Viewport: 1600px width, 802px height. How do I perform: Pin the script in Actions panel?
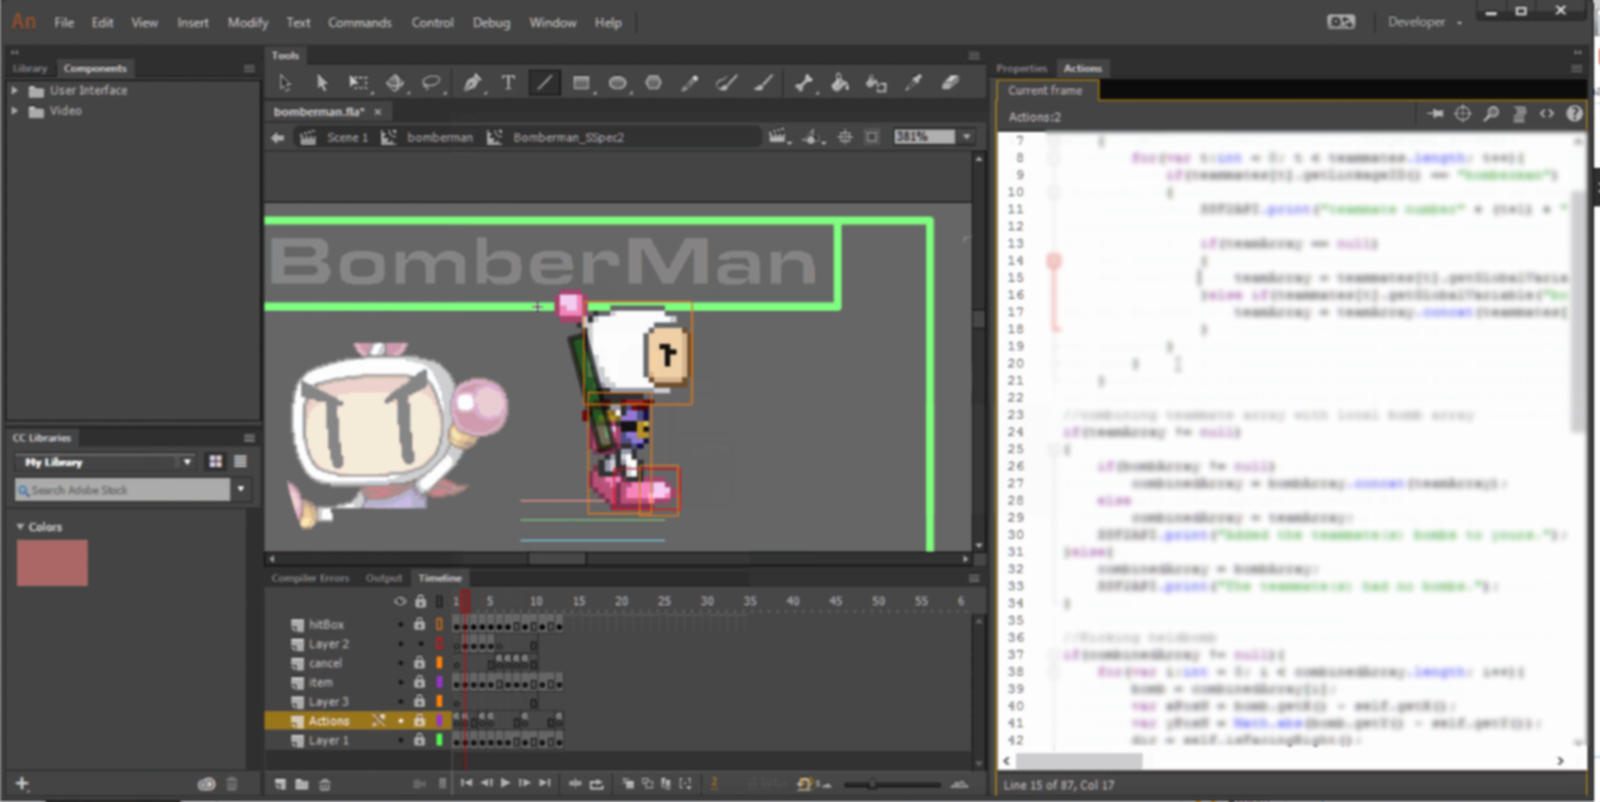1435,114
